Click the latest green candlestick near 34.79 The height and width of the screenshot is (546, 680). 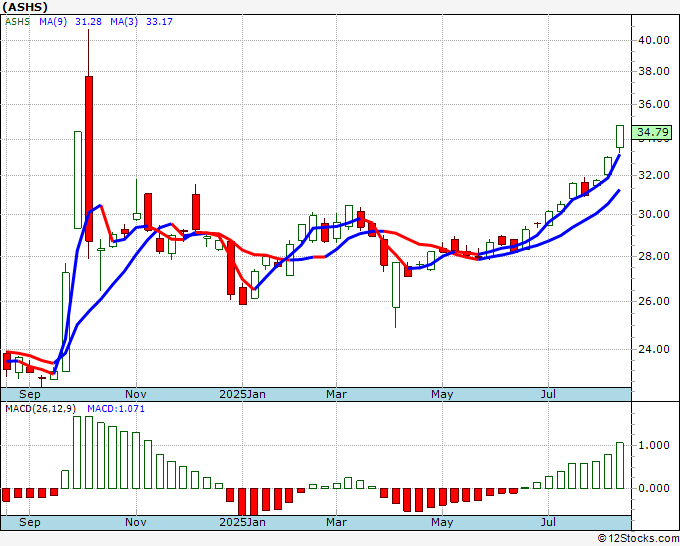tap(620, 137)
